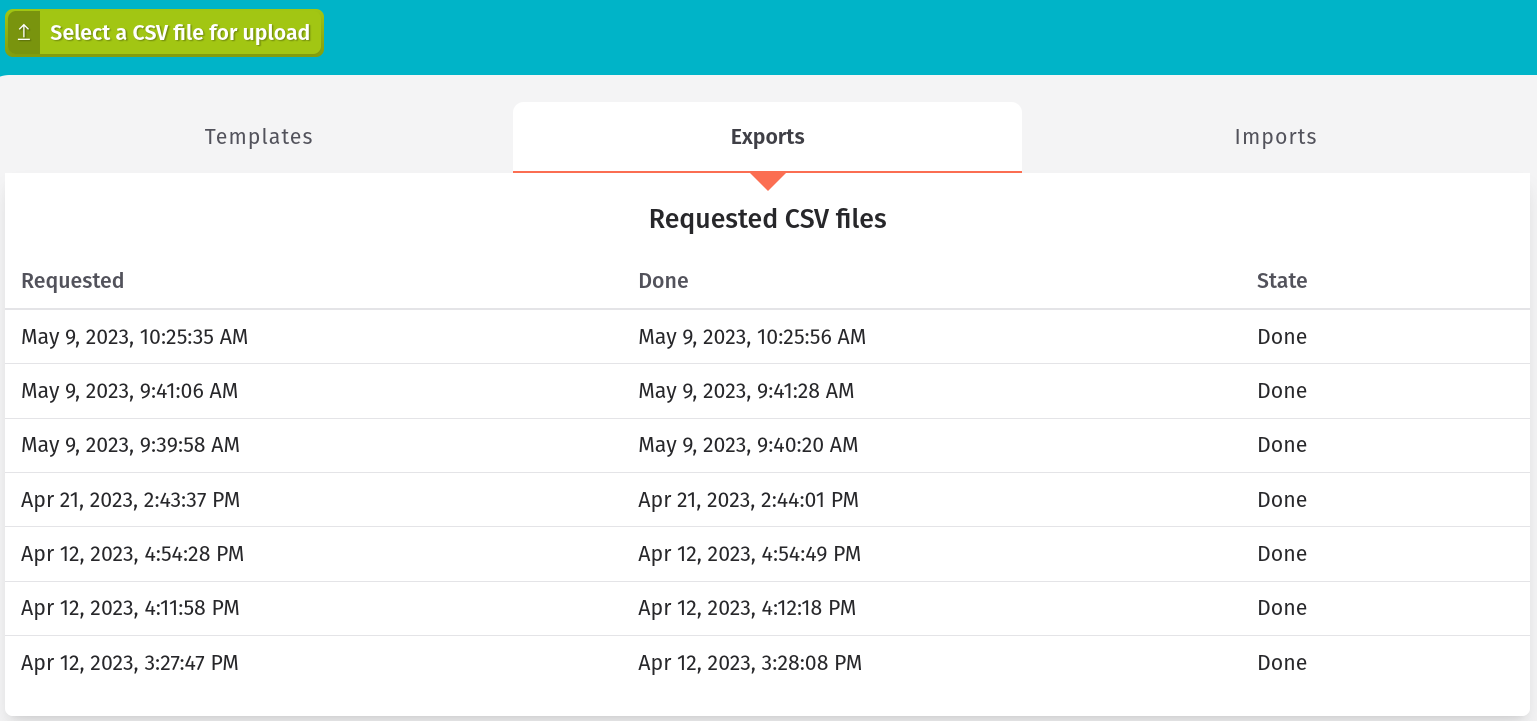The image size is (1537, 721).
Task: Switch to the Imports tab
Action: click(1276, 137)
